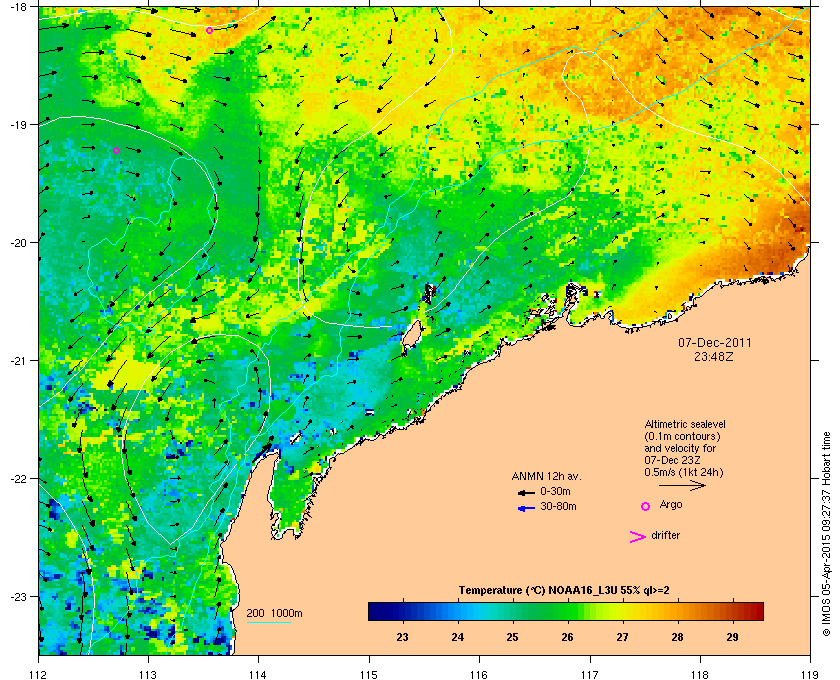Screen dimensions: 840x680
Task: Click the latitude axis label -20
Action: pyautogui.click(x=19, y=242)
